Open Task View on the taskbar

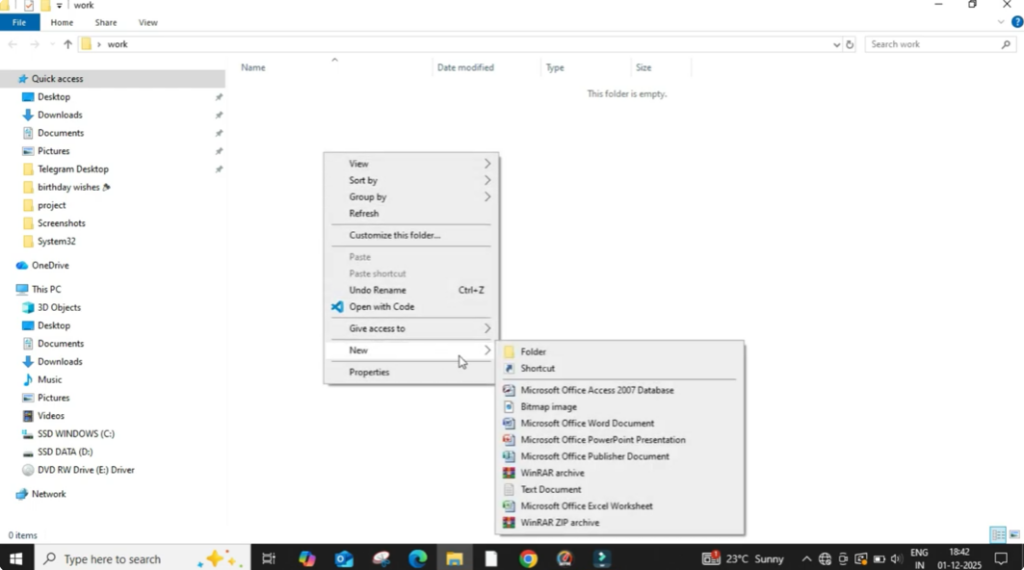(x=268, y=559)
